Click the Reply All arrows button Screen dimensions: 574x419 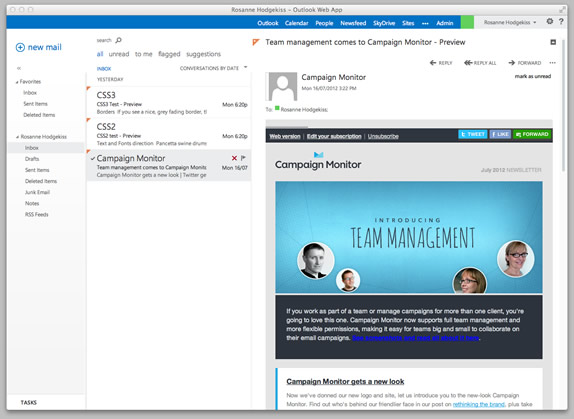click(x=480, y=63)
